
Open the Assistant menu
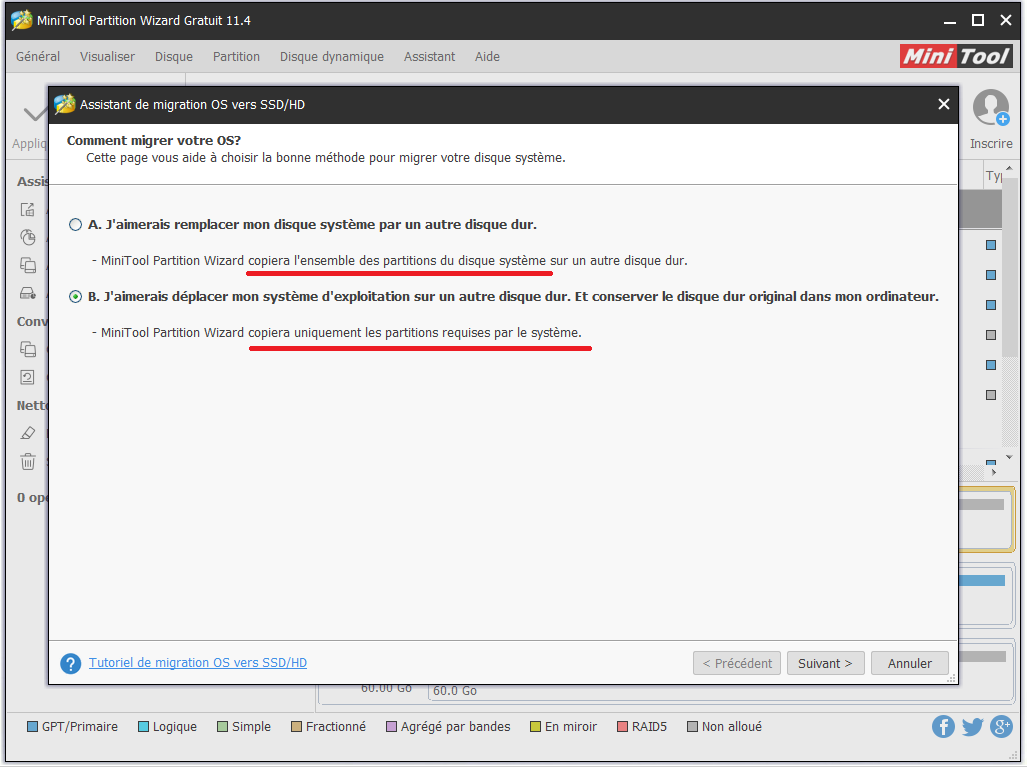tap(430, 57)
